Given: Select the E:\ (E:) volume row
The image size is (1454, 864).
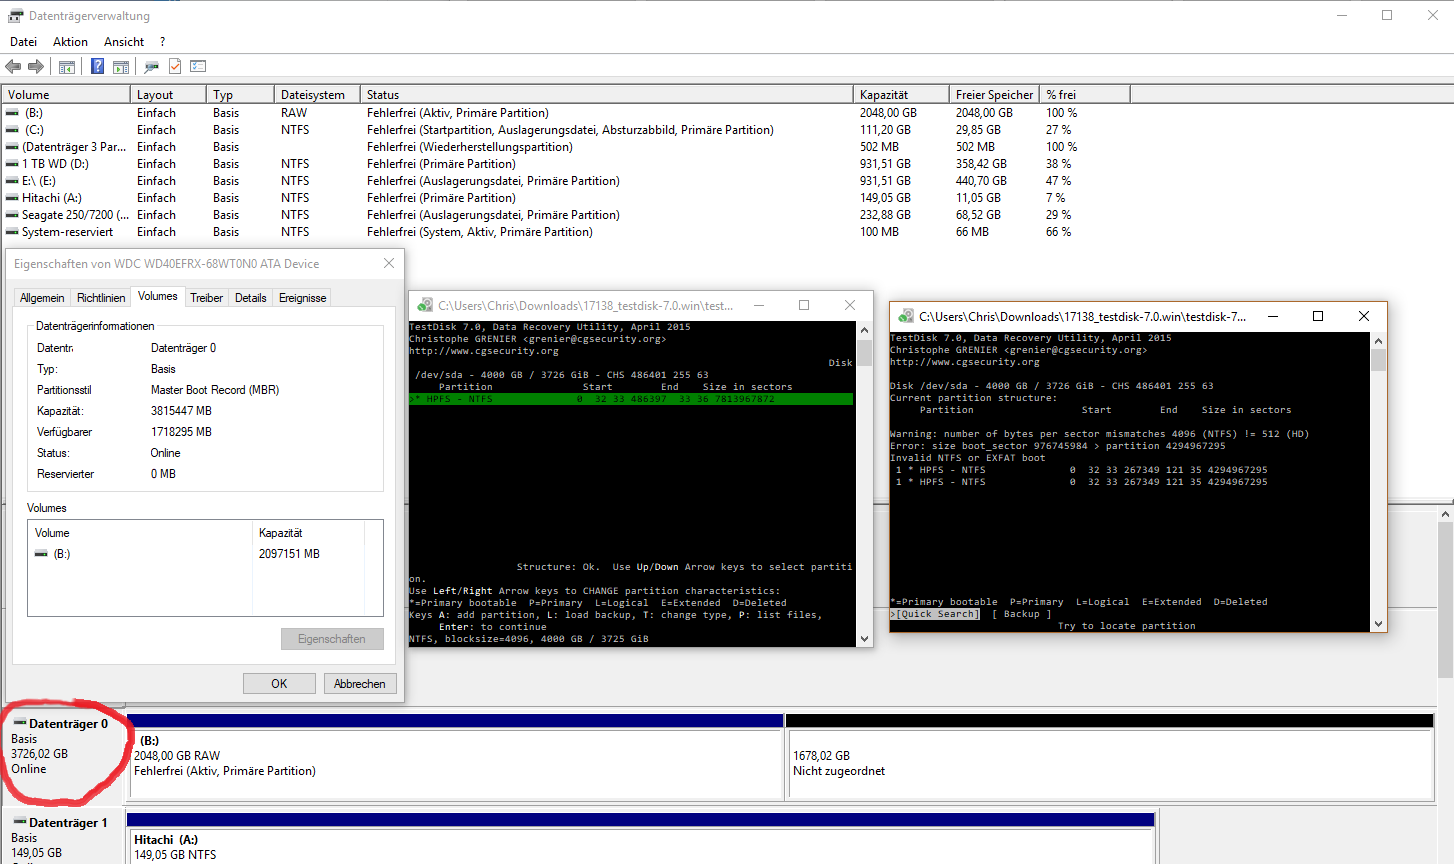Looking at the screenshot, I should click(565, 181).
